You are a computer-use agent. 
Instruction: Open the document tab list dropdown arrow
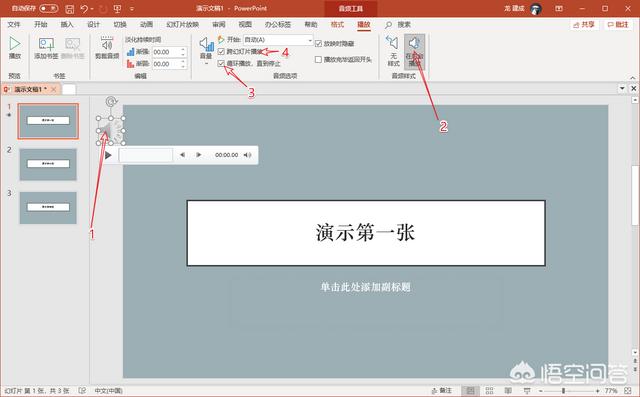coord(622,88)
